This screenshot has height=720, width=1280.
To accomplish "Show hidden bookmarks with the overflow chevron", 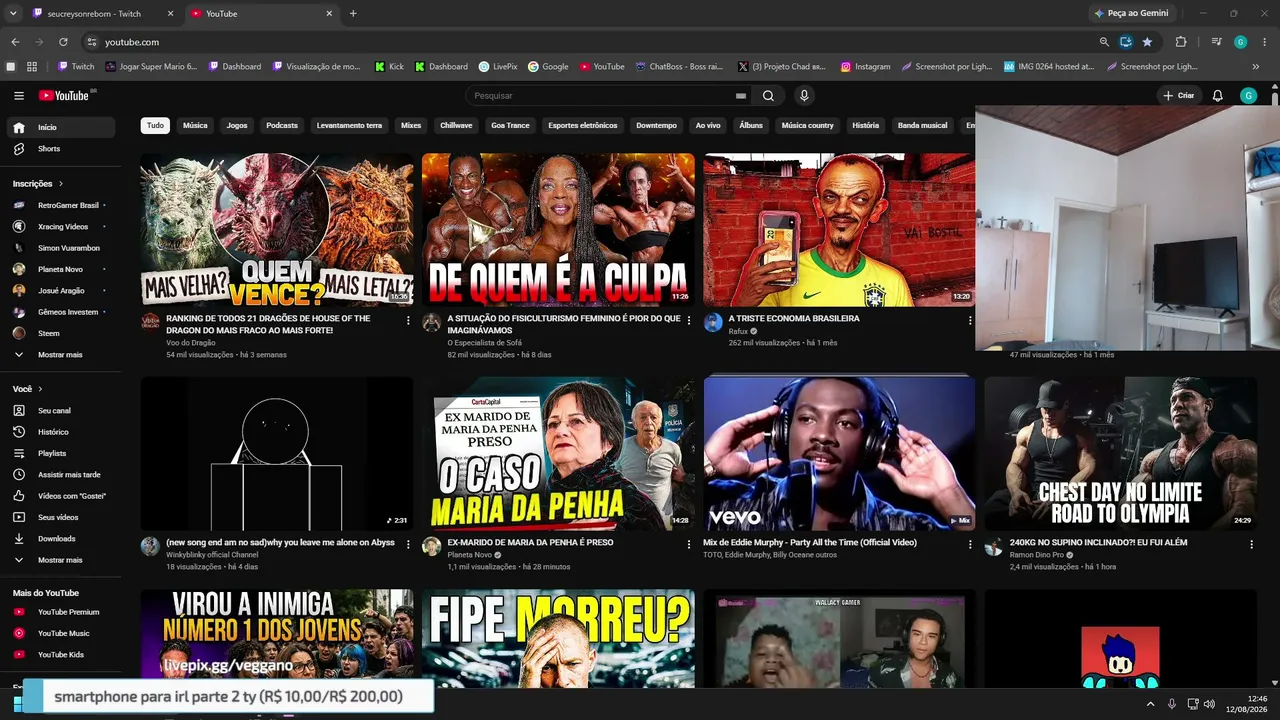I will pos(1256,67).
